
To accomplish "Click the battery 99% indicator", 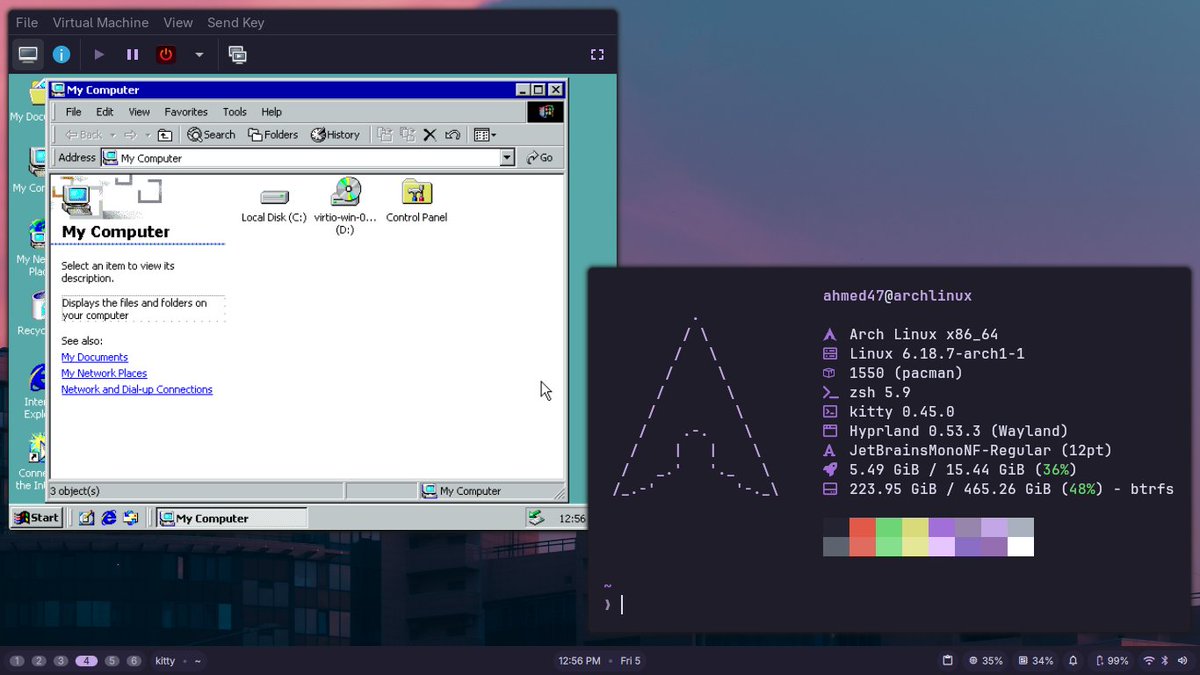I will 1112,661.
